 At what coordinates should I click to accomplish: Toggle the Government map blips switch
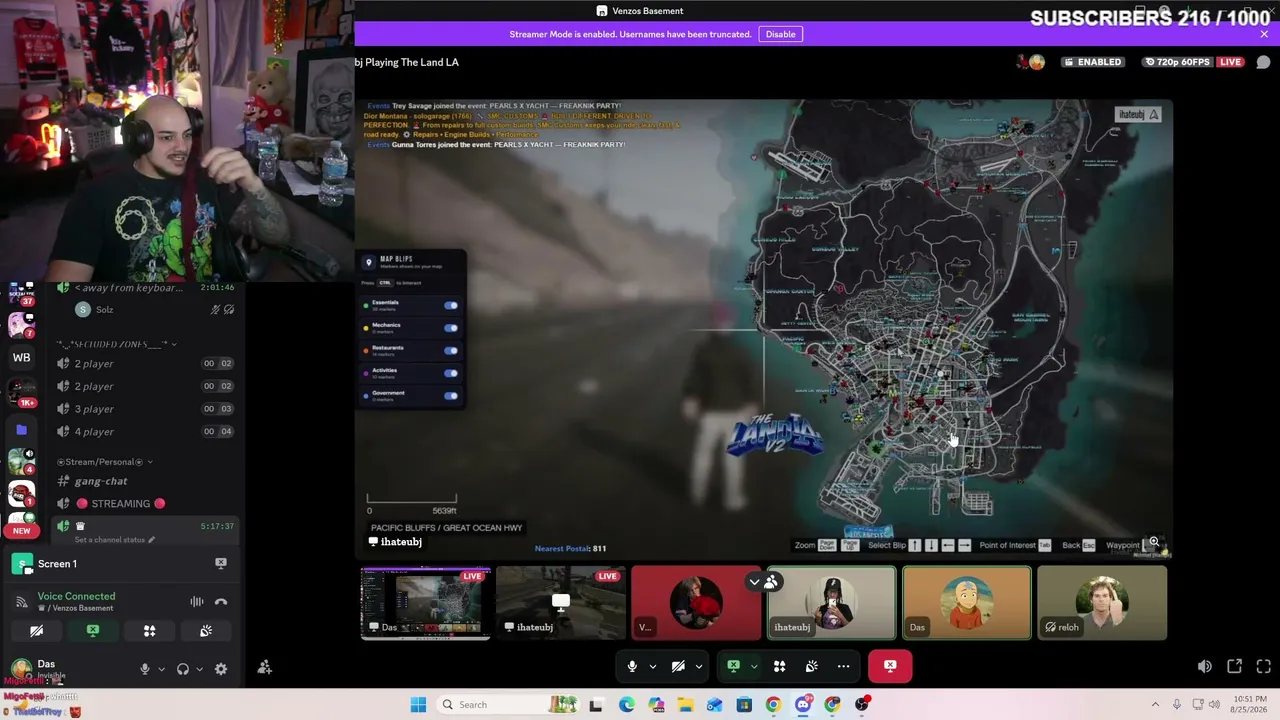tap(451, 396)
